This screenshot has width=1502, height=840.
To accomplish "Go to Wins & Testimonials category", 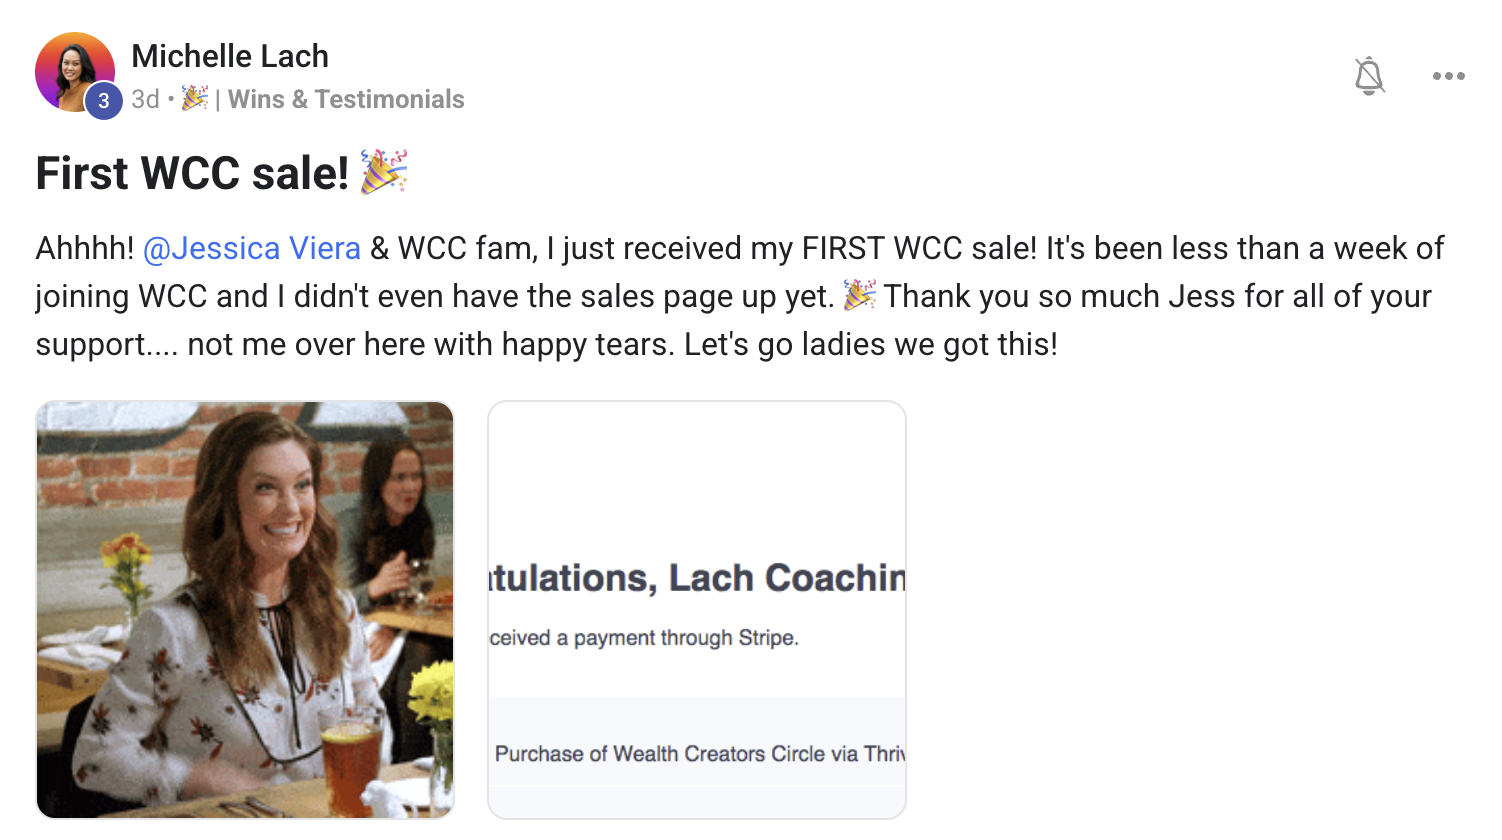I will coord(346,99).
